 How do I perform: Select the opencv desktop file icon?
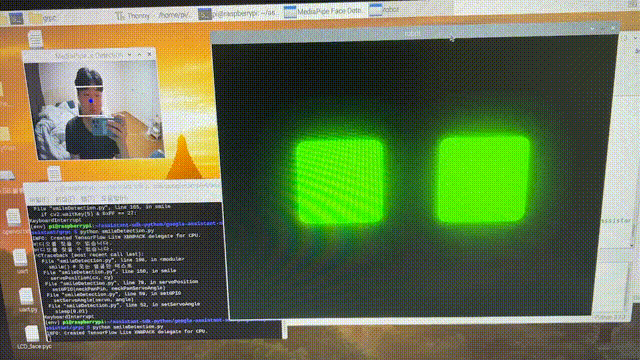pos(14,222)
